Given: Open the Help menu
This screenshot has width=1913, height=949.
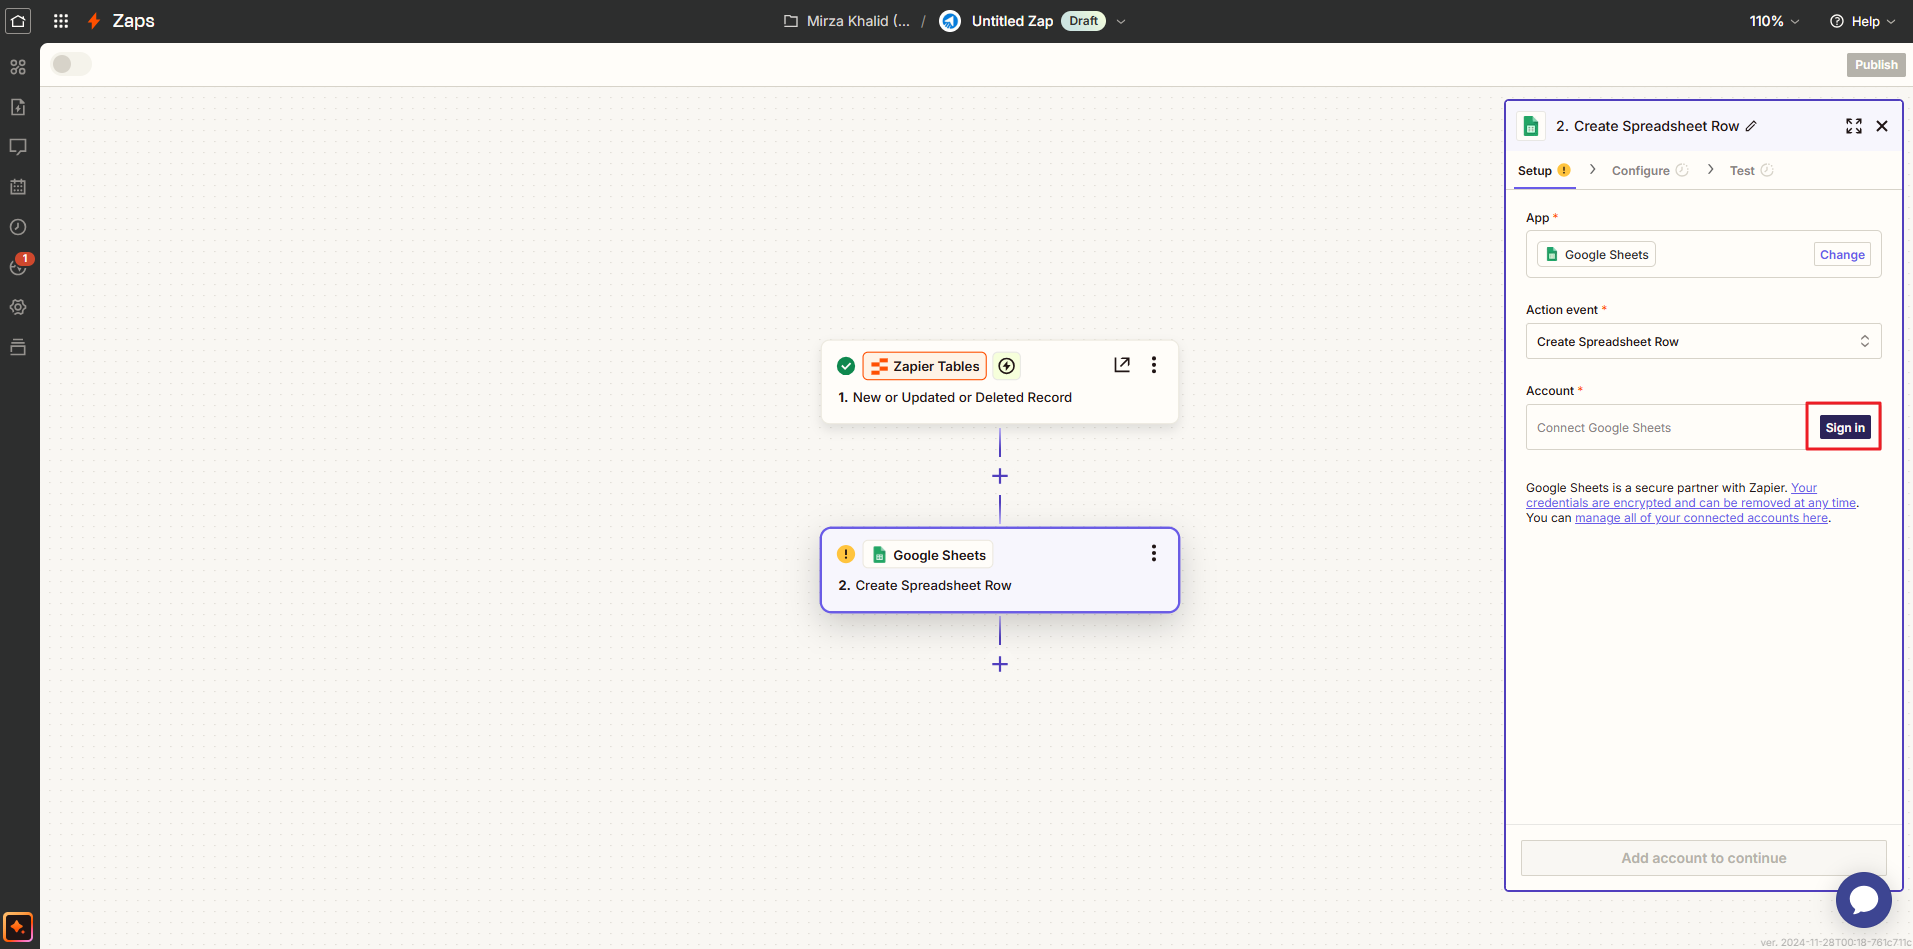Looking at the screenshot, I should point(1862,21).
